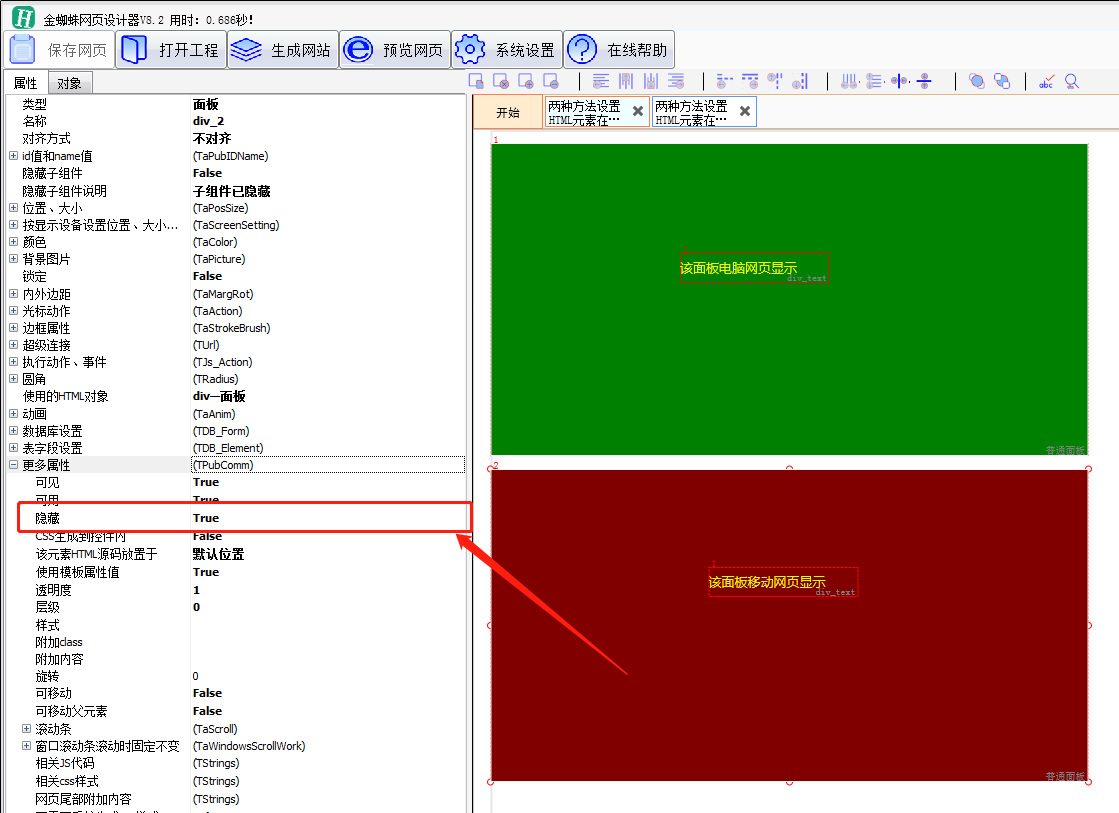Click the align-left lines toolbar icon

[601, 81]
